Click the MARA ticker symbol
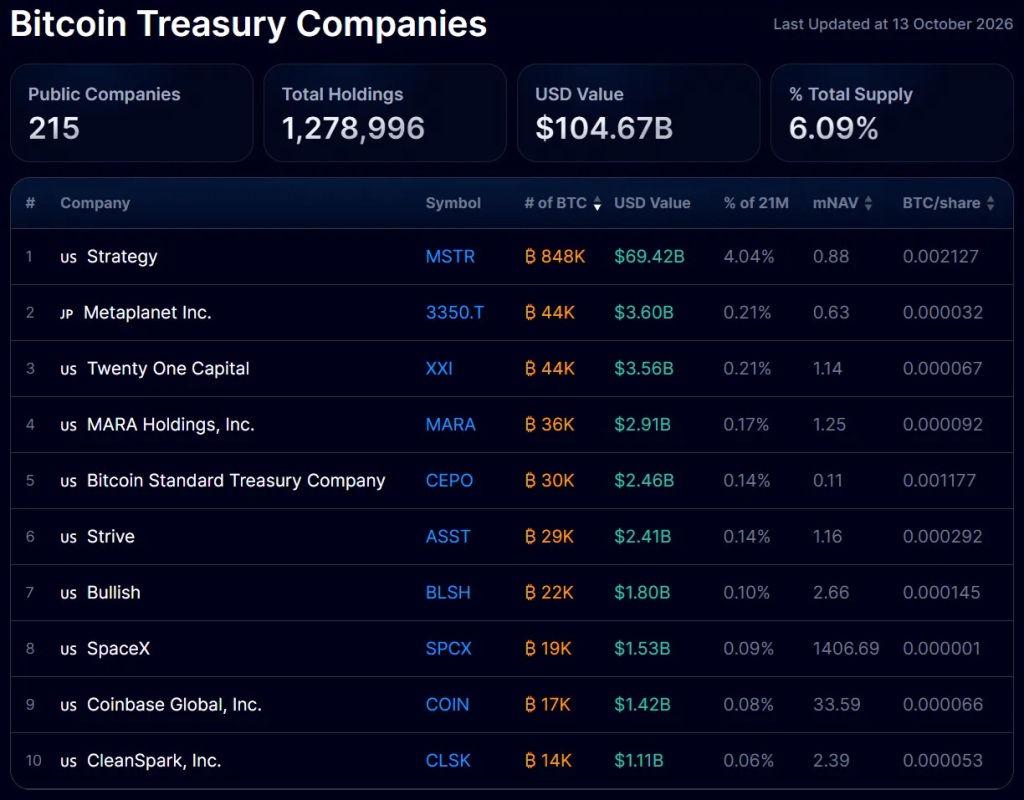The width and height of the screenshot is (1024, 800). pos(451,424)
